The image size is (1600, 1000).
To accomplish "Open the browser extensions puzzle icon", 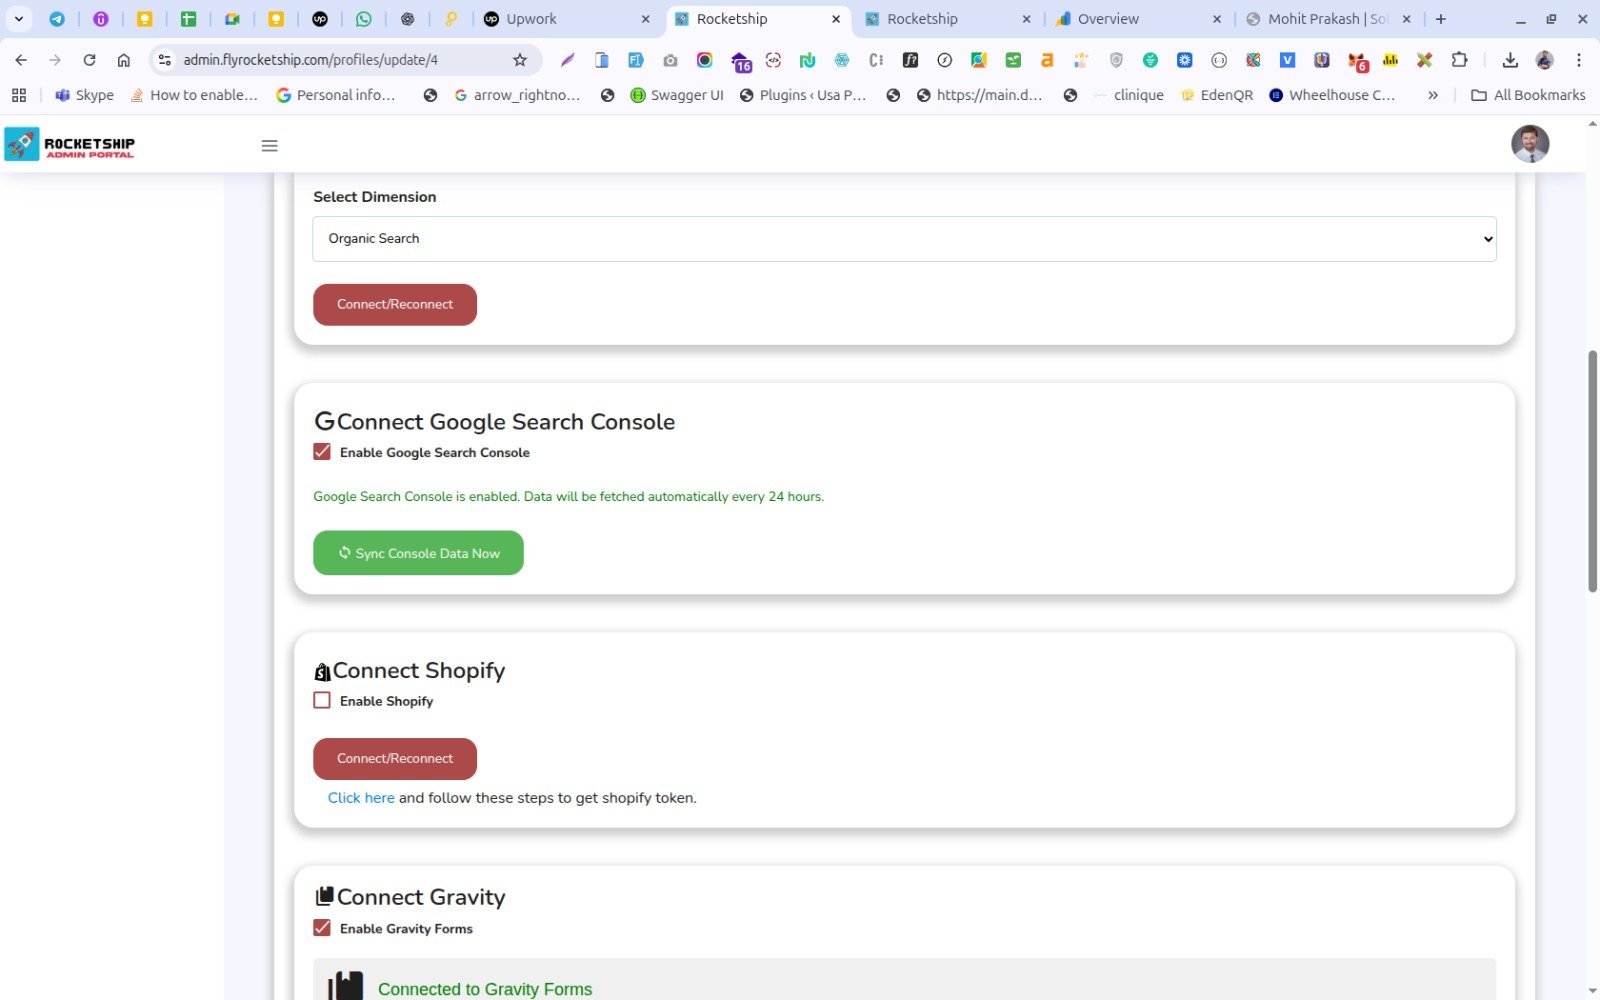I will (1459, 60).
